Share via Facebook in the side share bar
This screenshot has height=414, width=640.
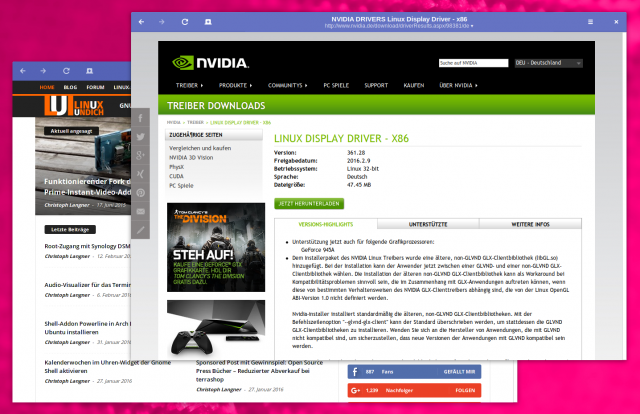(140, 118)
